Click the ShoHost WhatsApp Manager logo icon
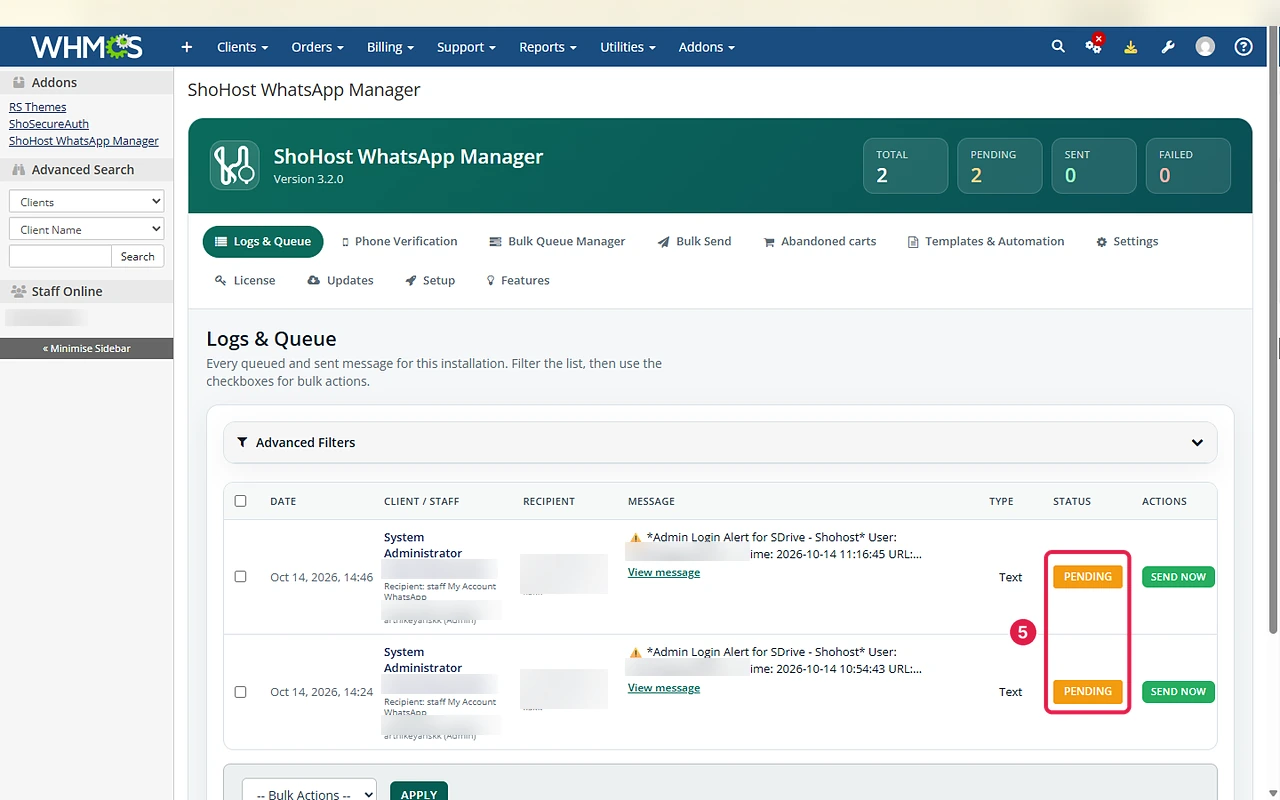The height and width of the screenshot is (800, 1280). (234, 165)
